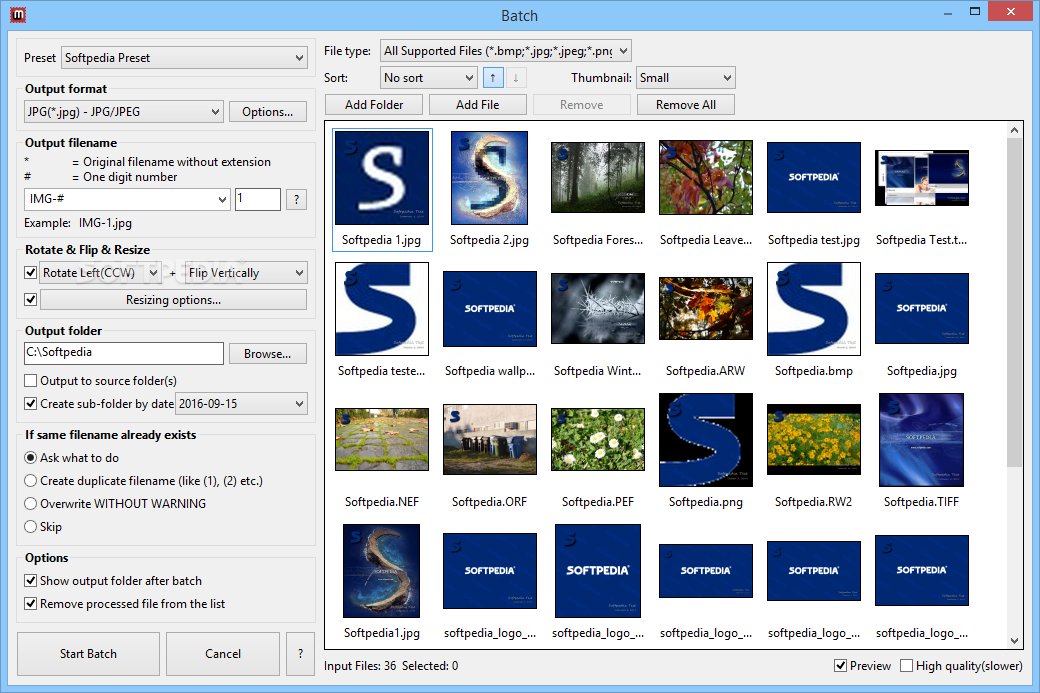The width and height of the screenshot is (1040, 693).
Task: Enable High quality(slower) checkbox
Action: [907, 666]
